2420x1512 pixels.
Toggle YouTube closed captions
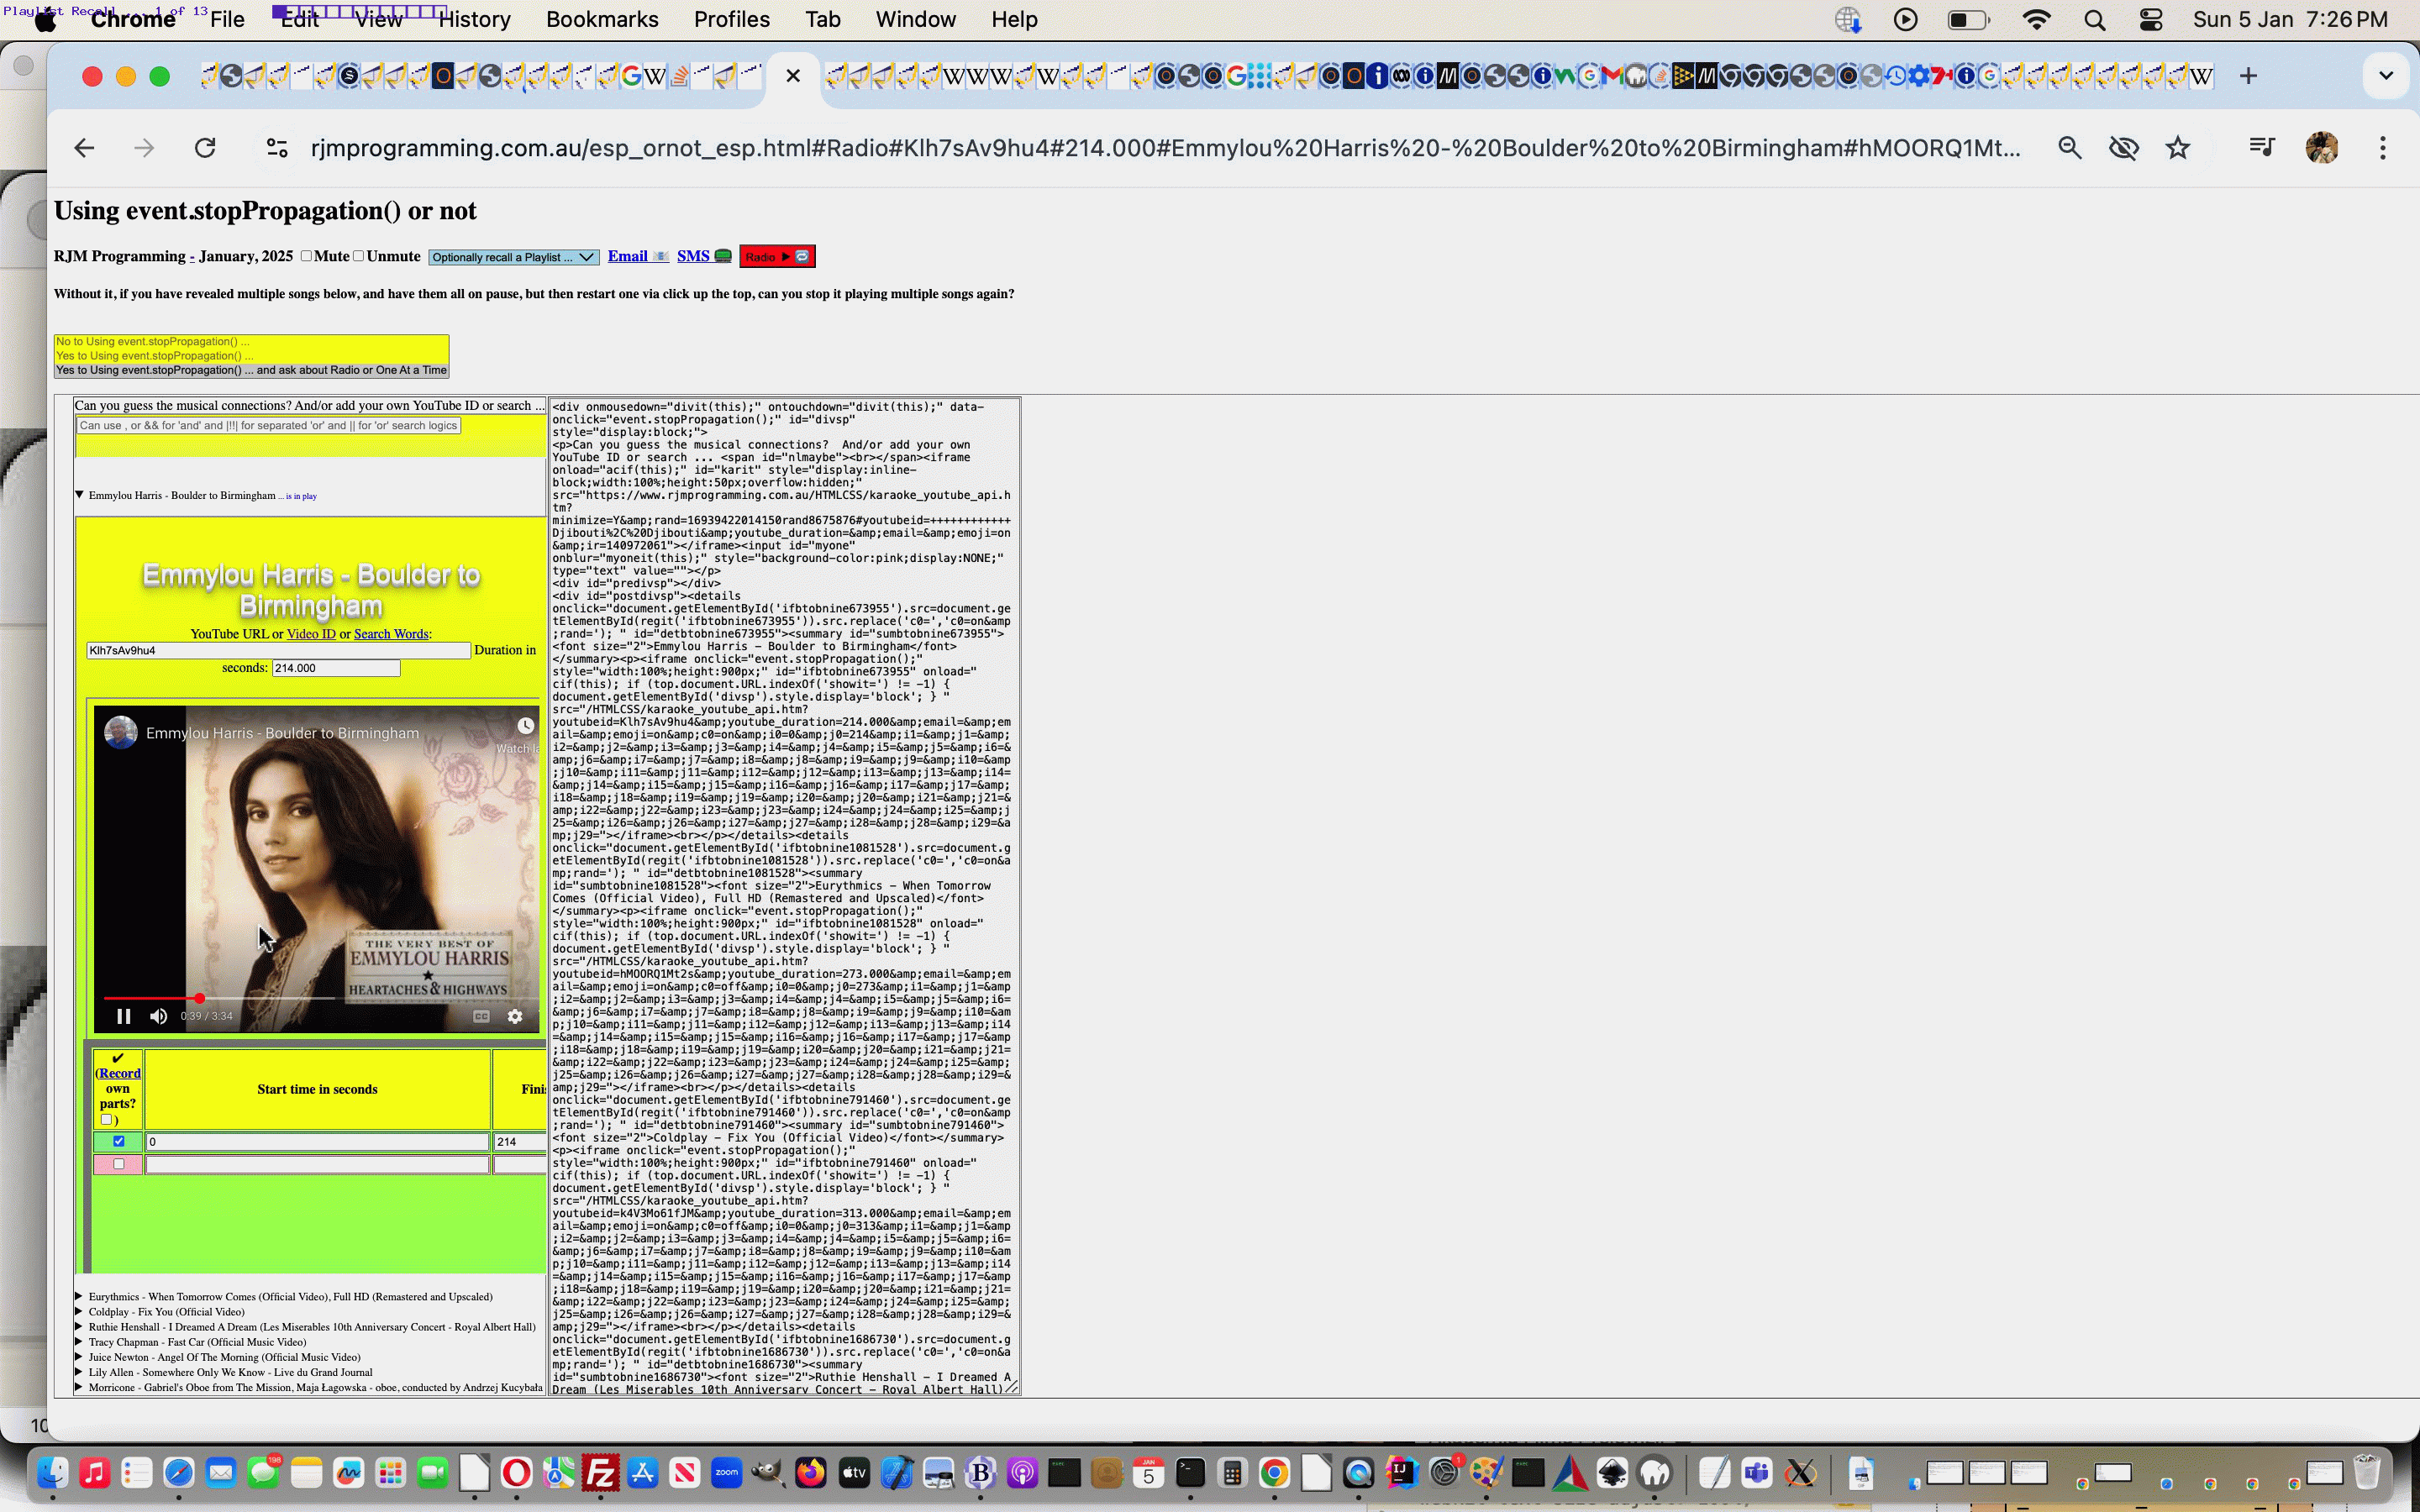tap(481, 1016)
